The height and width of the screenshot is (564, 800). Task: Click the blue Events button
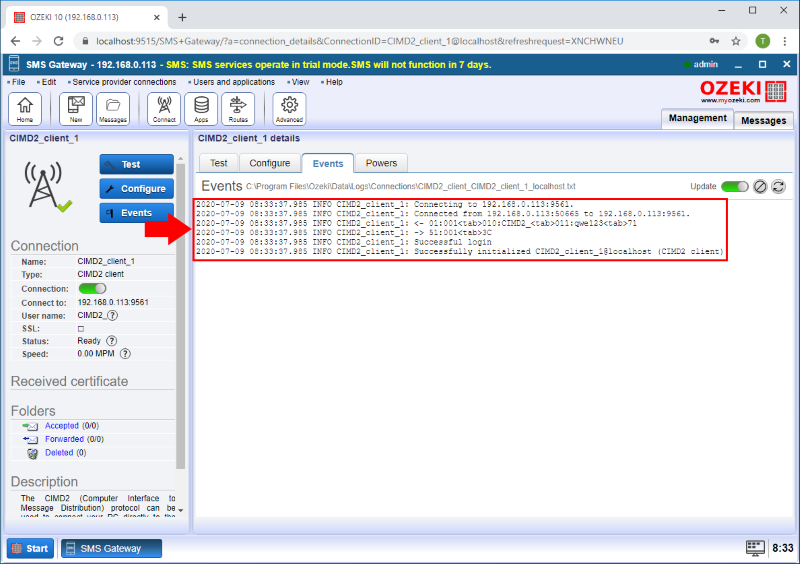coord(137,213)
